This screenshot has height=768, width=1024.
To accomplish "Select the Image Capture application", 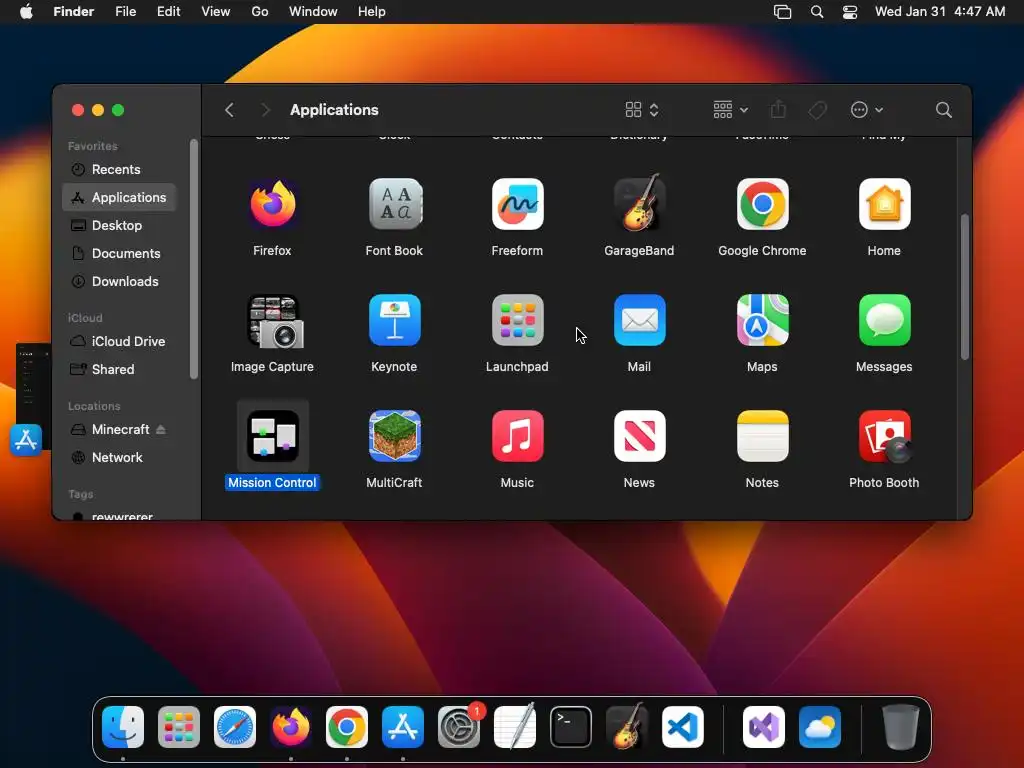I will click(274, 321).
